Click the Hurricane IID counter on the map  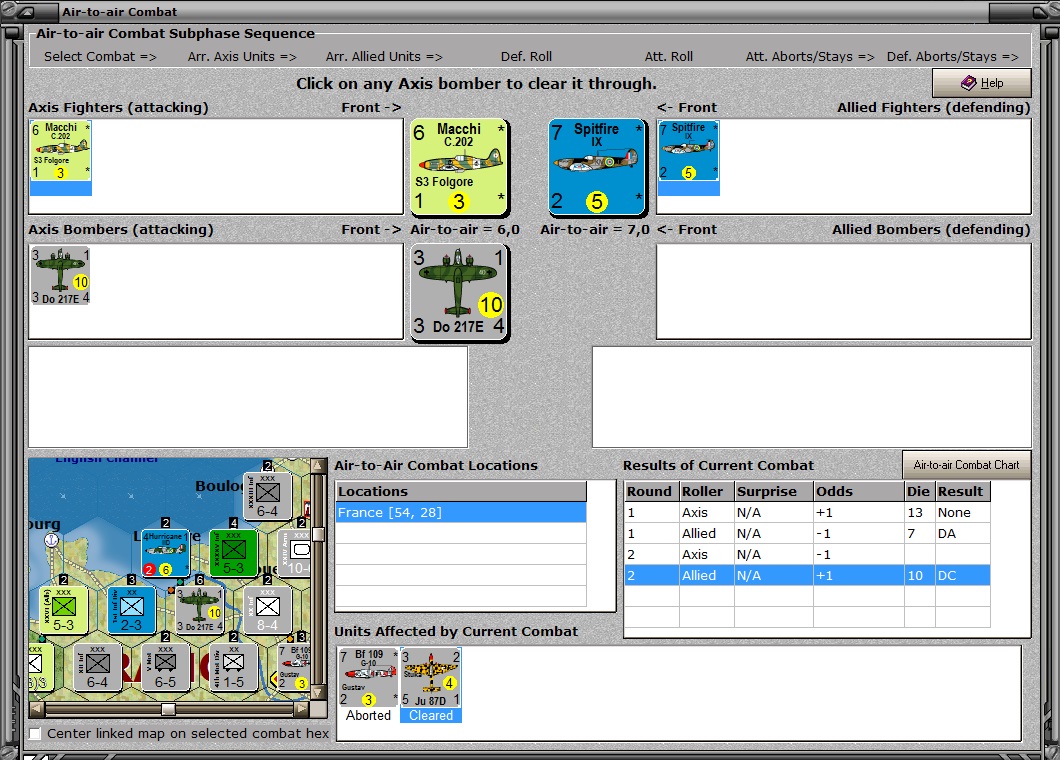(165, 553)
